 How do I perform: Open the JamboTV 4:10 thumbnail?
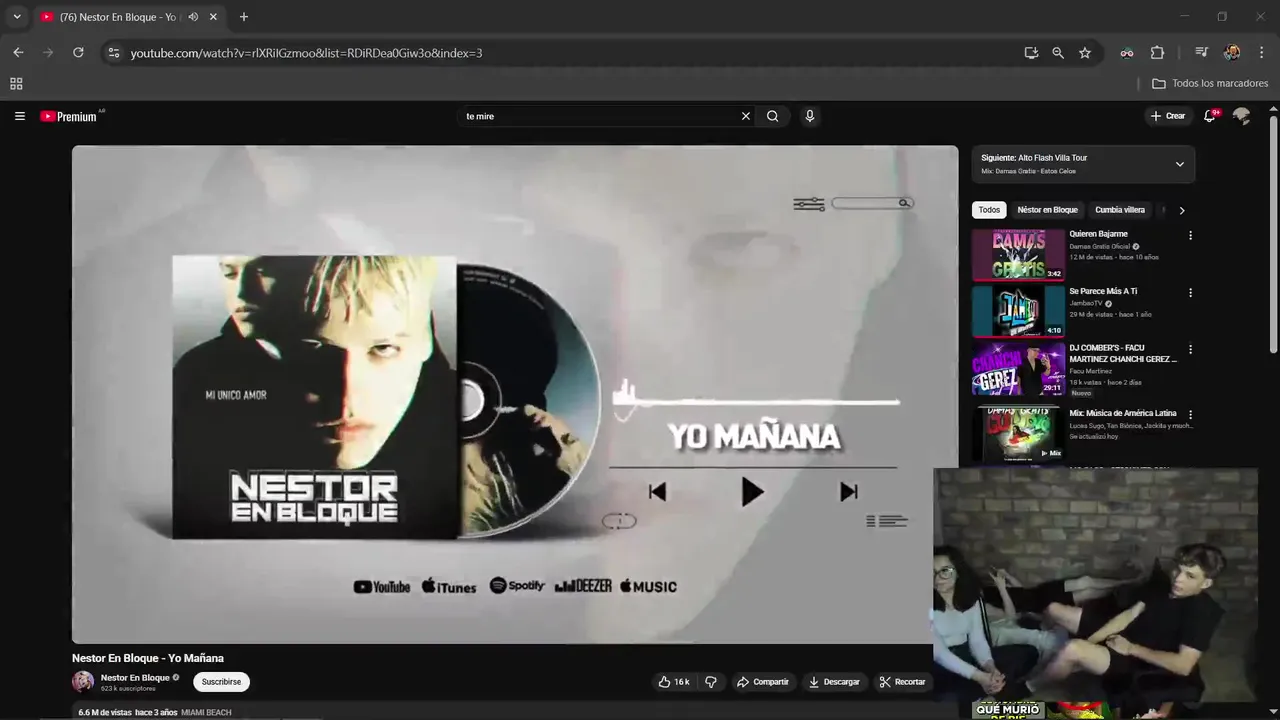1018,312
